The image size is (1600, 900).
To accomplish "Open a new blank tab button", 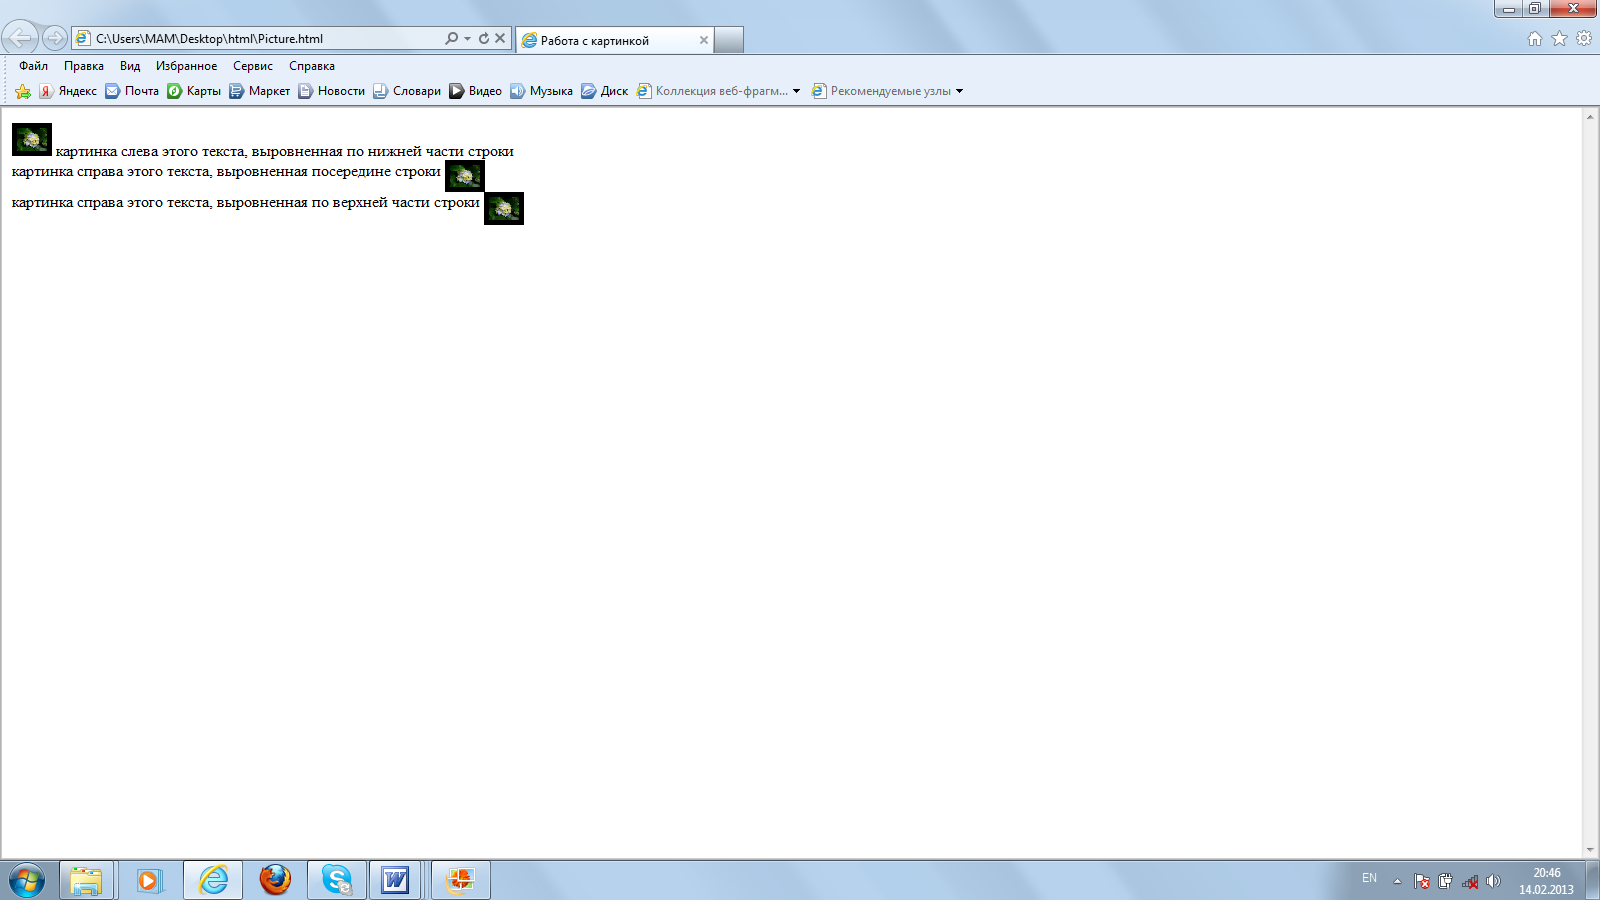I will tap(729, 40).
